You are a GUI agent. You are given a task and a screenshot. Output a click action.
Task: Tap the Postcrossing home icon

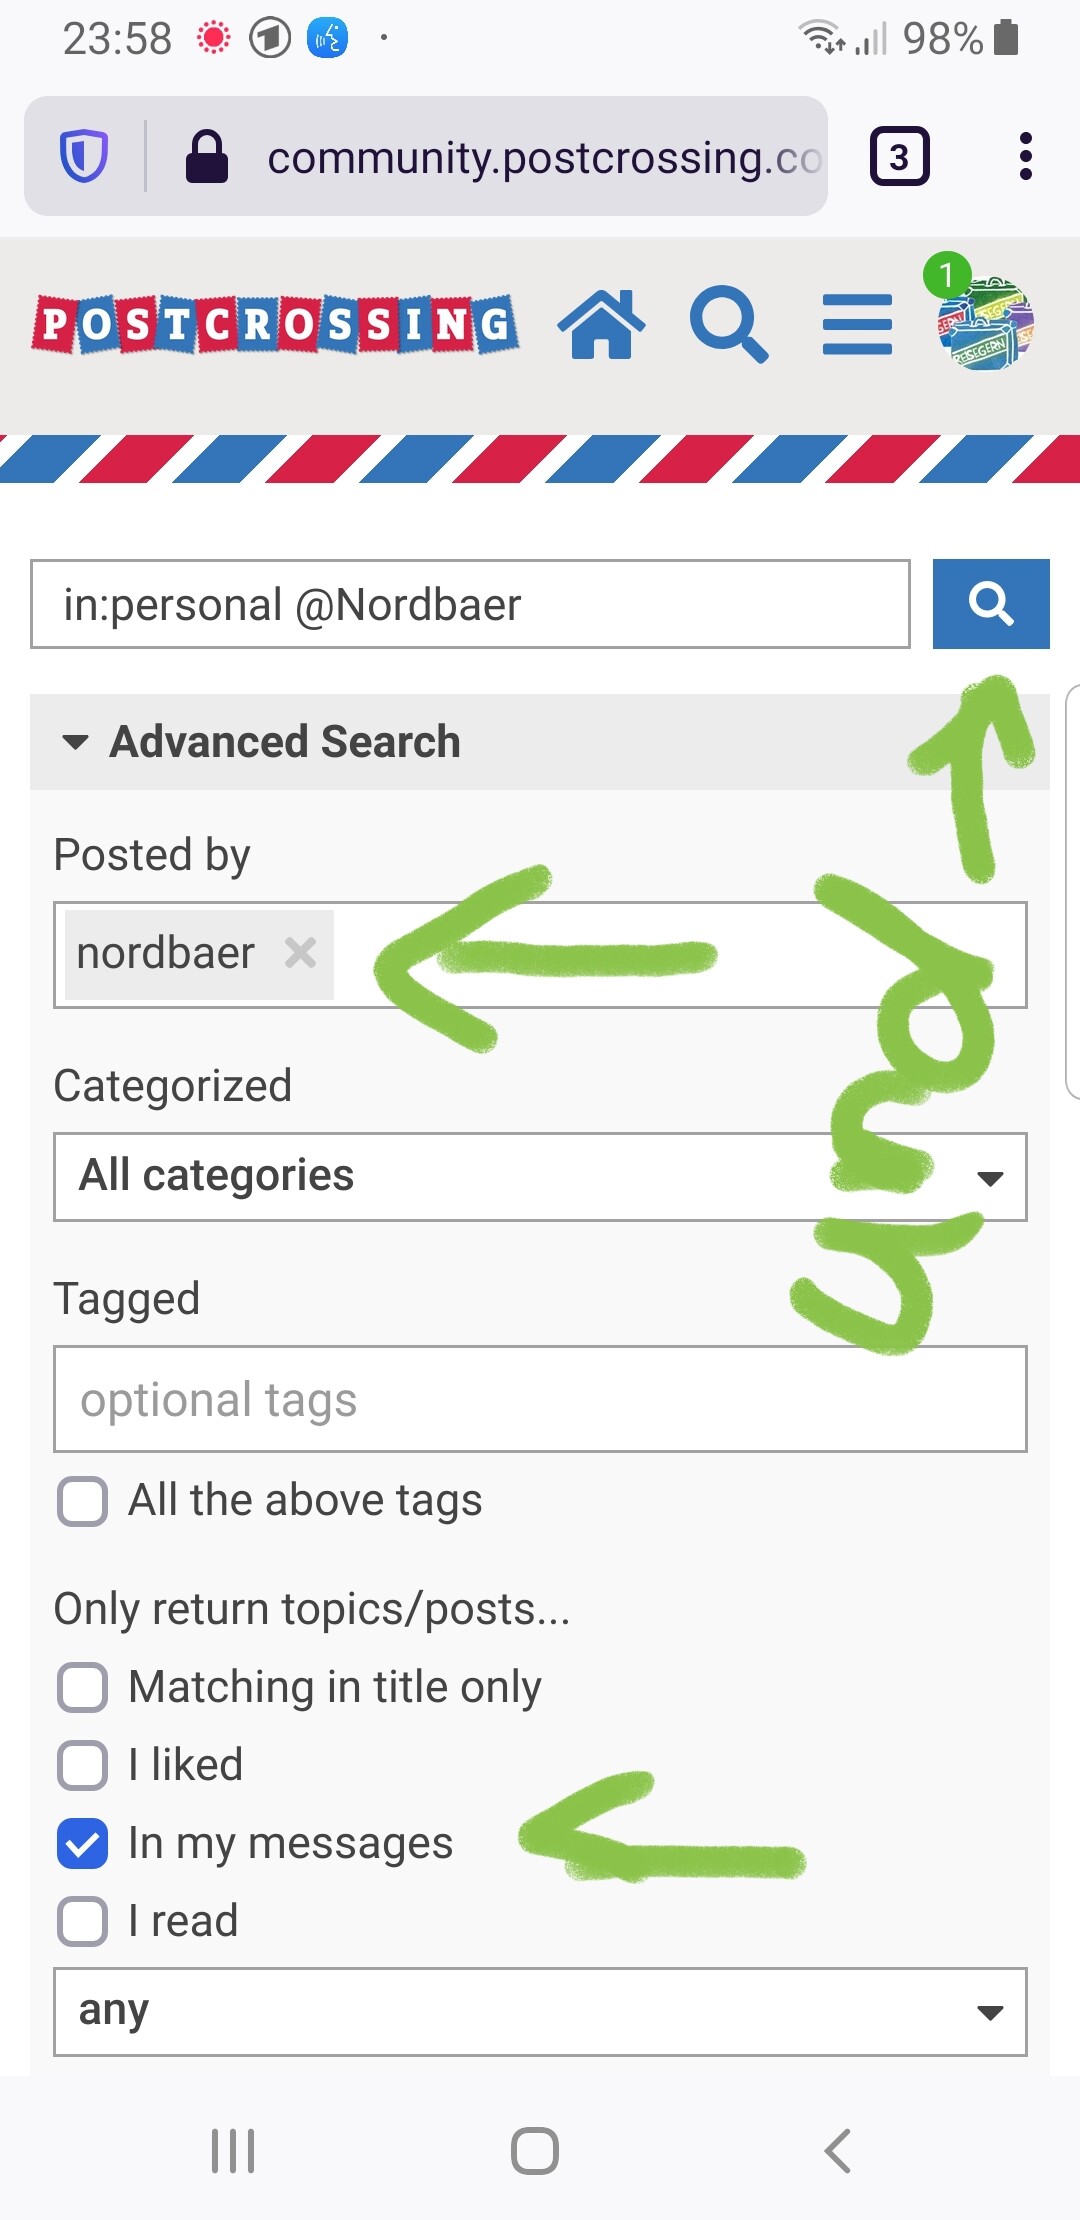pyautogui.click(x=601, y=324)
